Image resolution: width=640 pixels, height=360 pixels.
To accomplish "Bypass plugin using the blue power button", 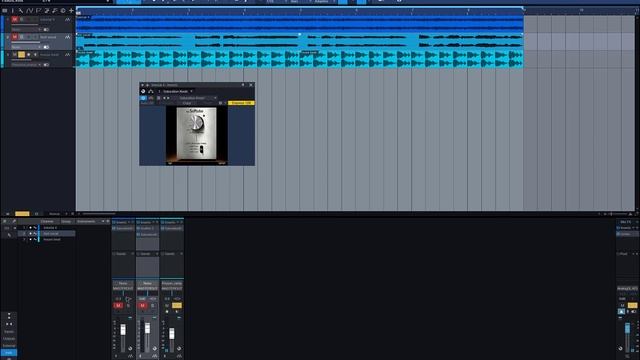I will 143,98.
